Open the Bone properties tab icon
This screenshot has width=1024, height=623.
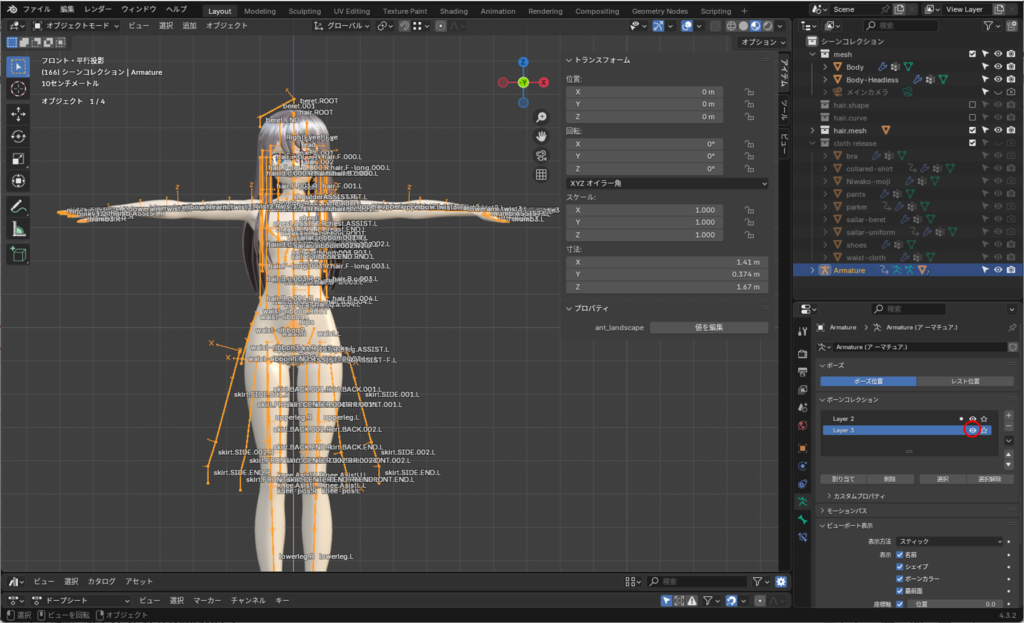coord(802,519)
